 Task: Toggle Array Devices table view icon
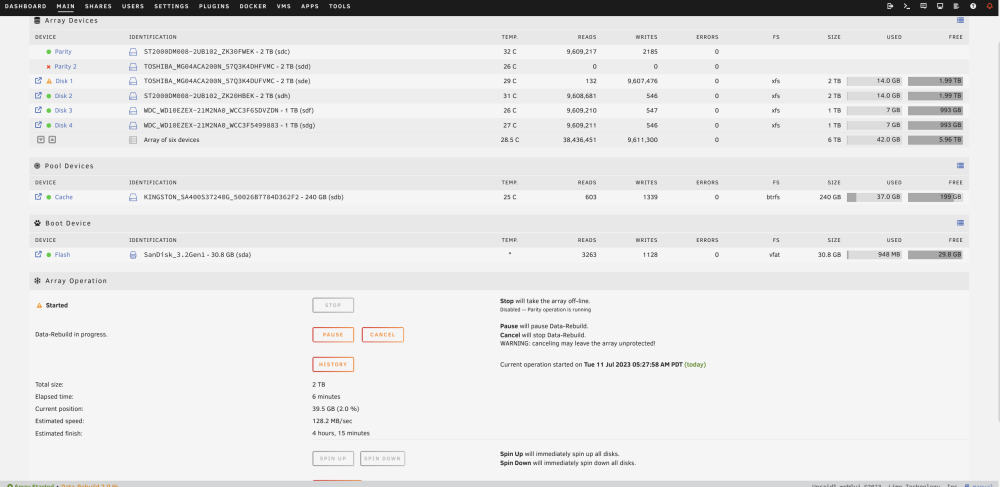tap(960, 20)
